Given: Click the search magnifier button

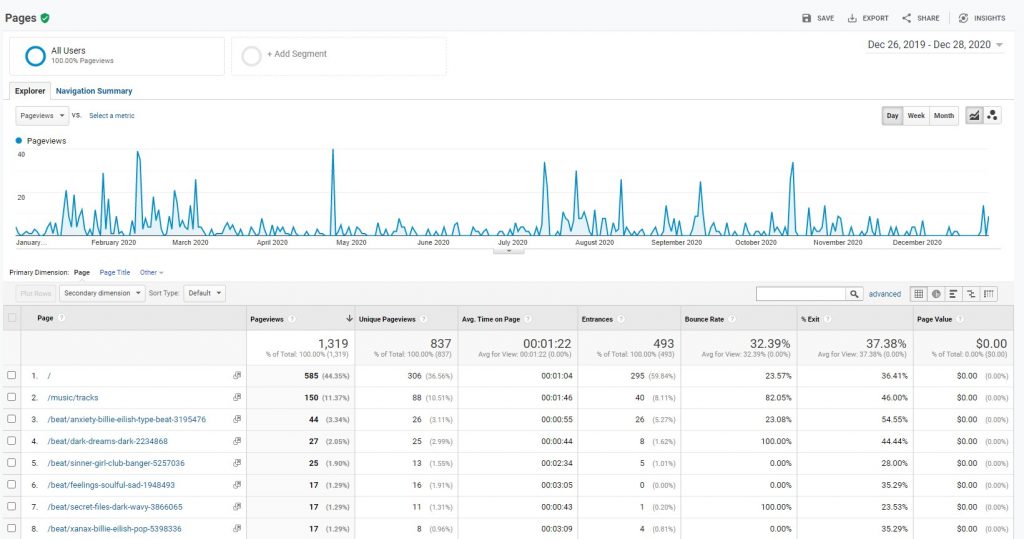Looking at the screenshot, I should point(854,294).
